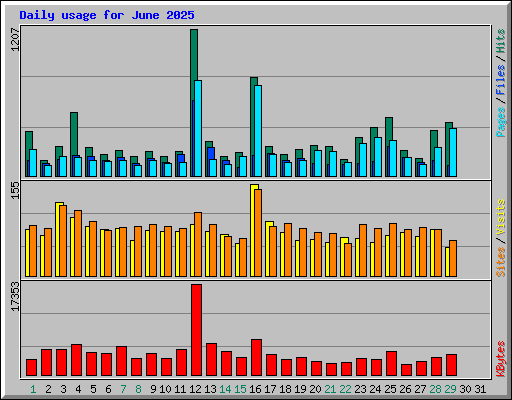Click the cyan pages bar for day 29

pyautogui.click(x=453, y=152)
